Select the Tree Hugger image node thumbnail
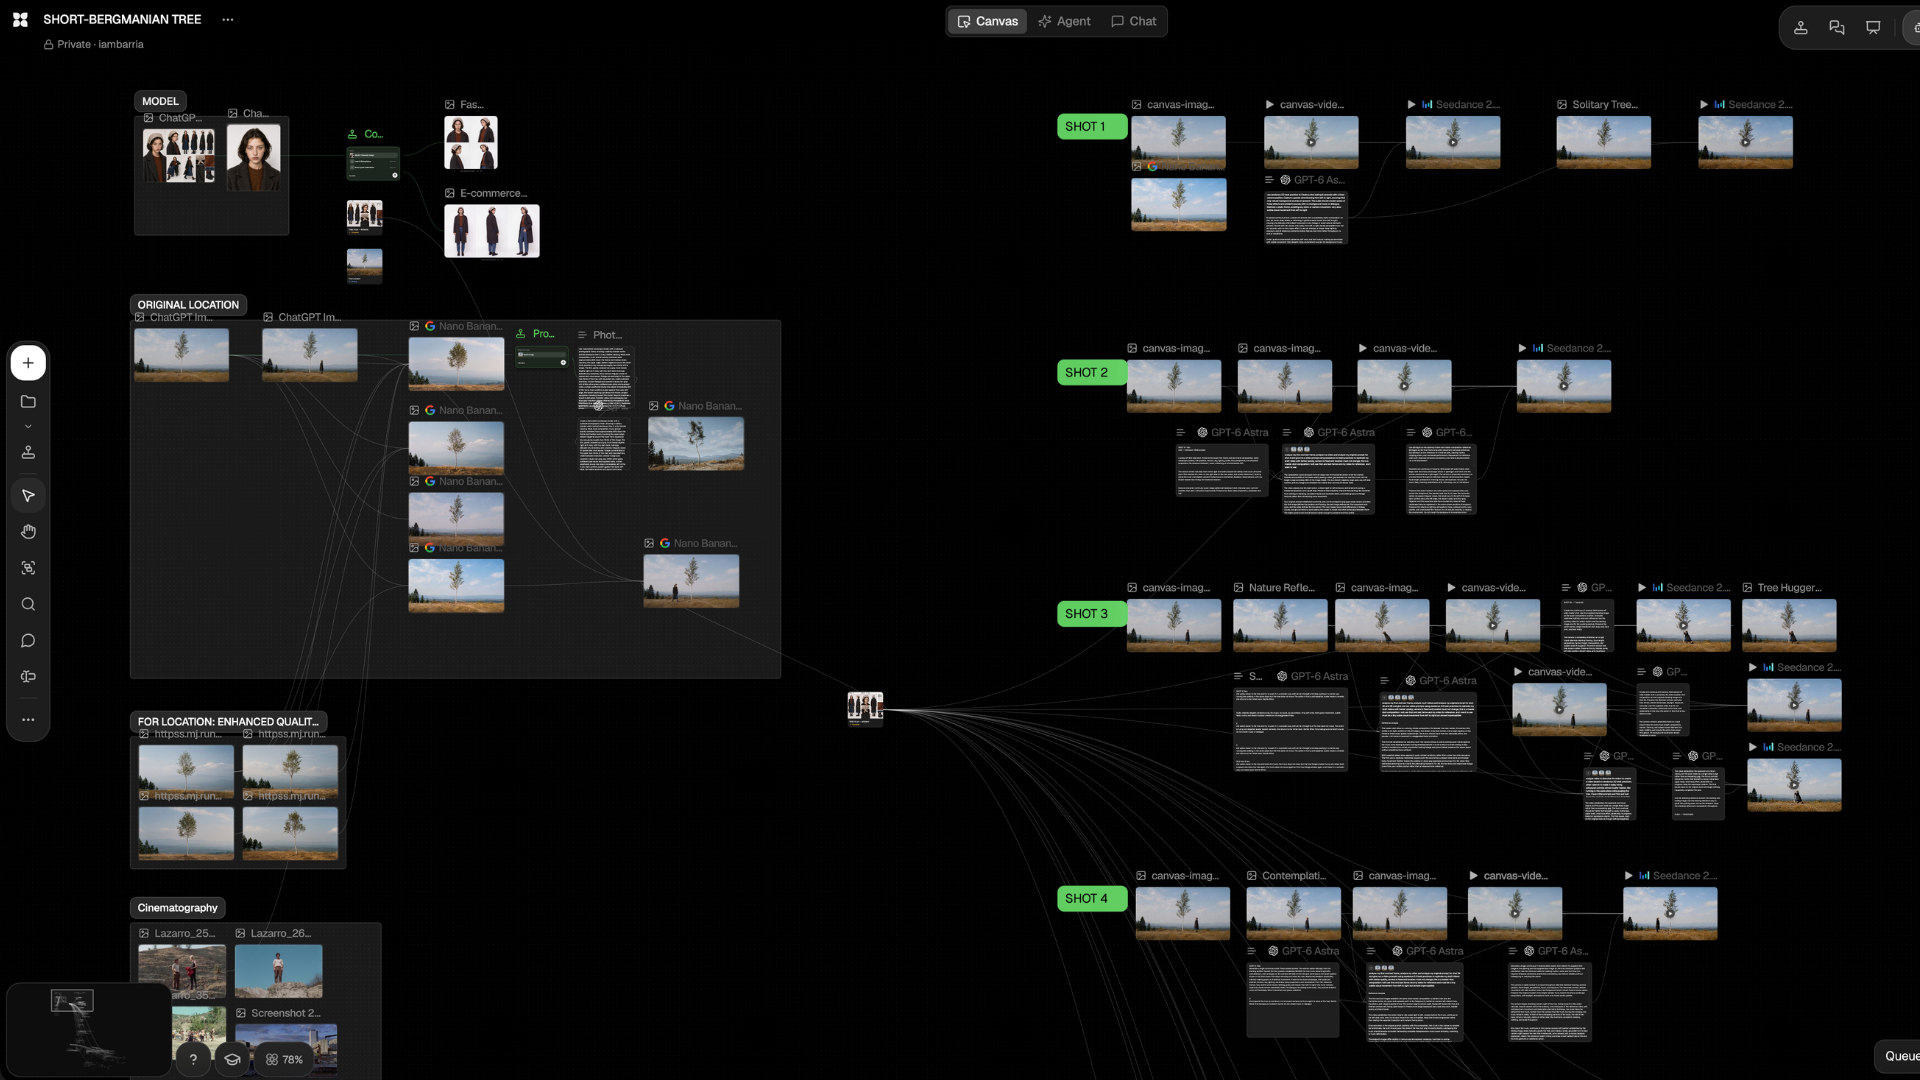 point(1789,625)
